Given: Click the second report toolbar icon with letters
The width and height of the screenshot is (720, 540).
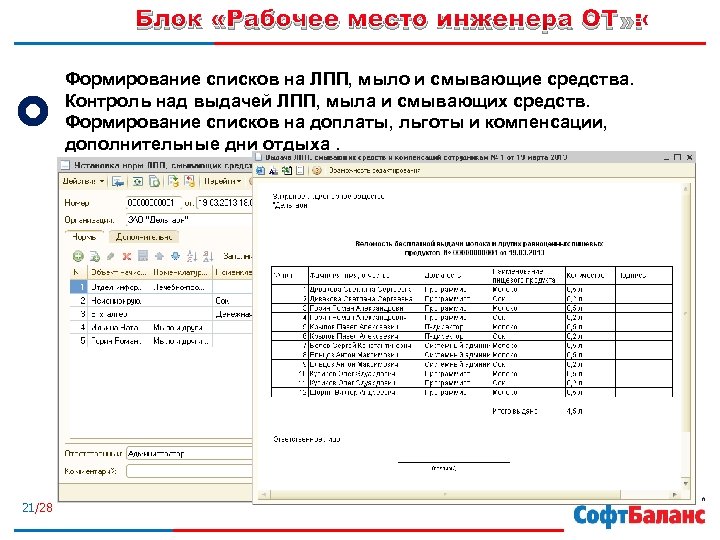Looking at the screenshot, I should coord(274,171).
